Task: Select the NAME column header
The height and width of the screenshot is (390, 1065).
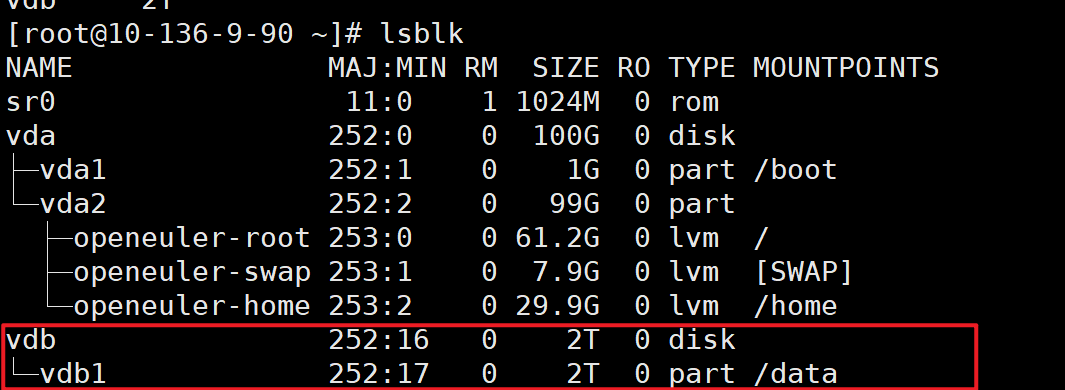Action: click(x=39, y=68)
